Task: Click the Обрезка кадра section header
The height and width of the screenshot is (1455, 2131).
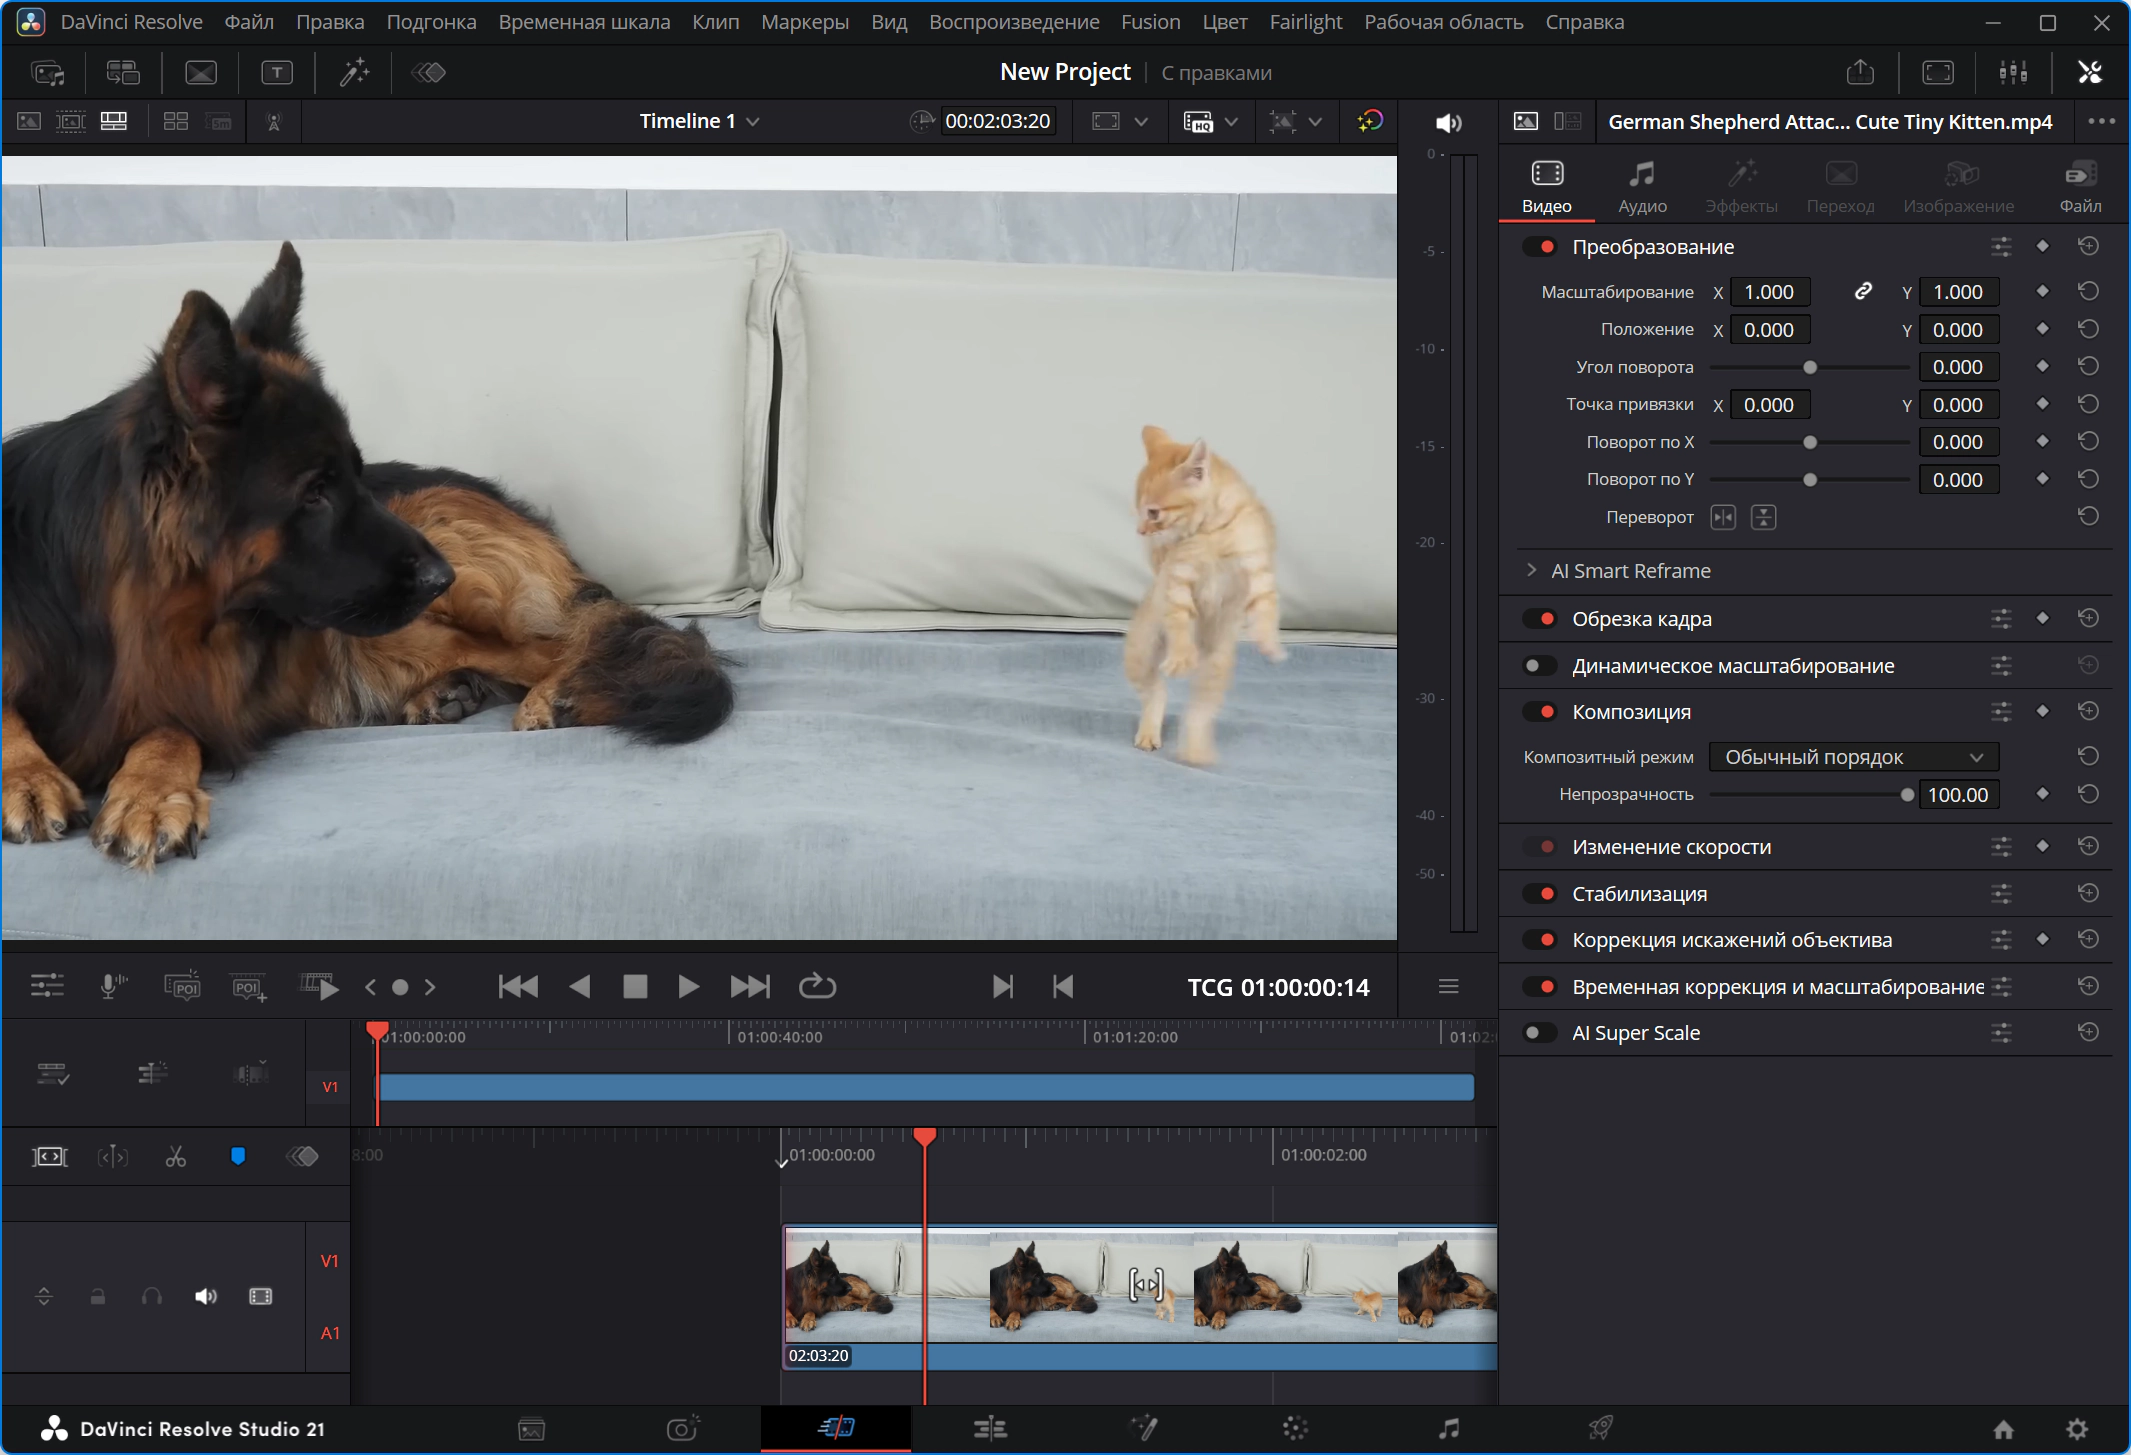Action: 1641,619
